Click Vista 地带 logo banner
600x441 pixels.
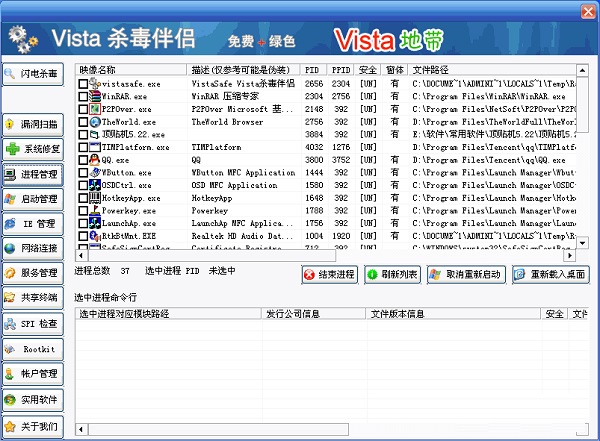point(389,40)
